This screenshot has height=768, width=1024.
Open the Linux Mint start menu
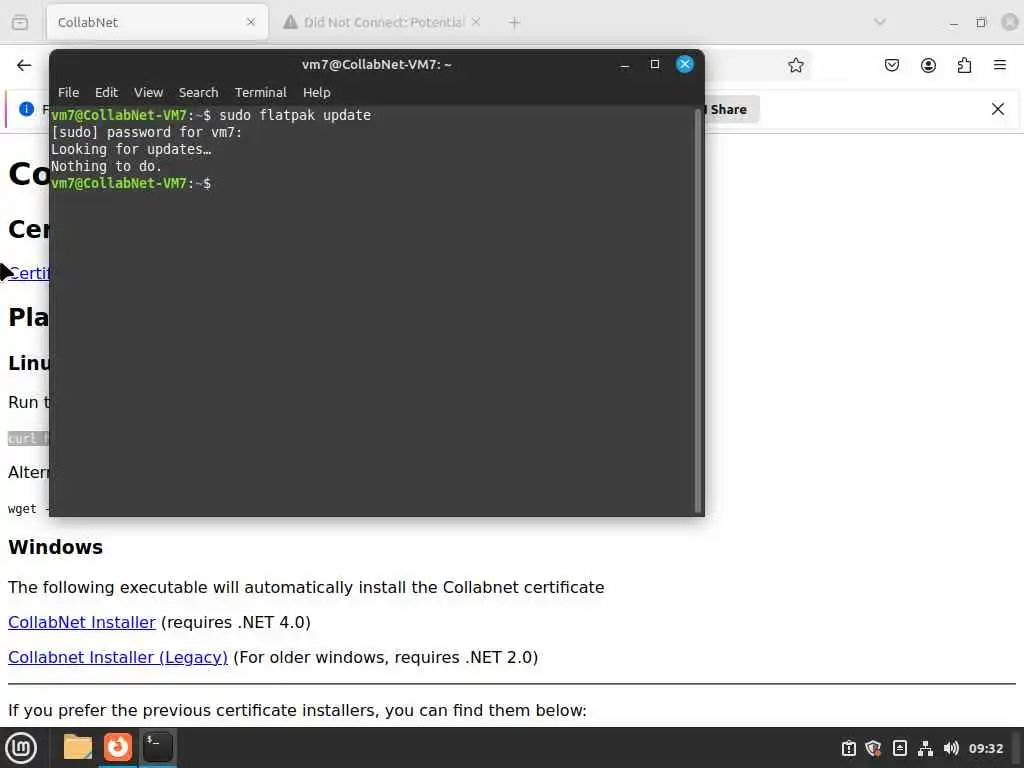pos(21,748)
